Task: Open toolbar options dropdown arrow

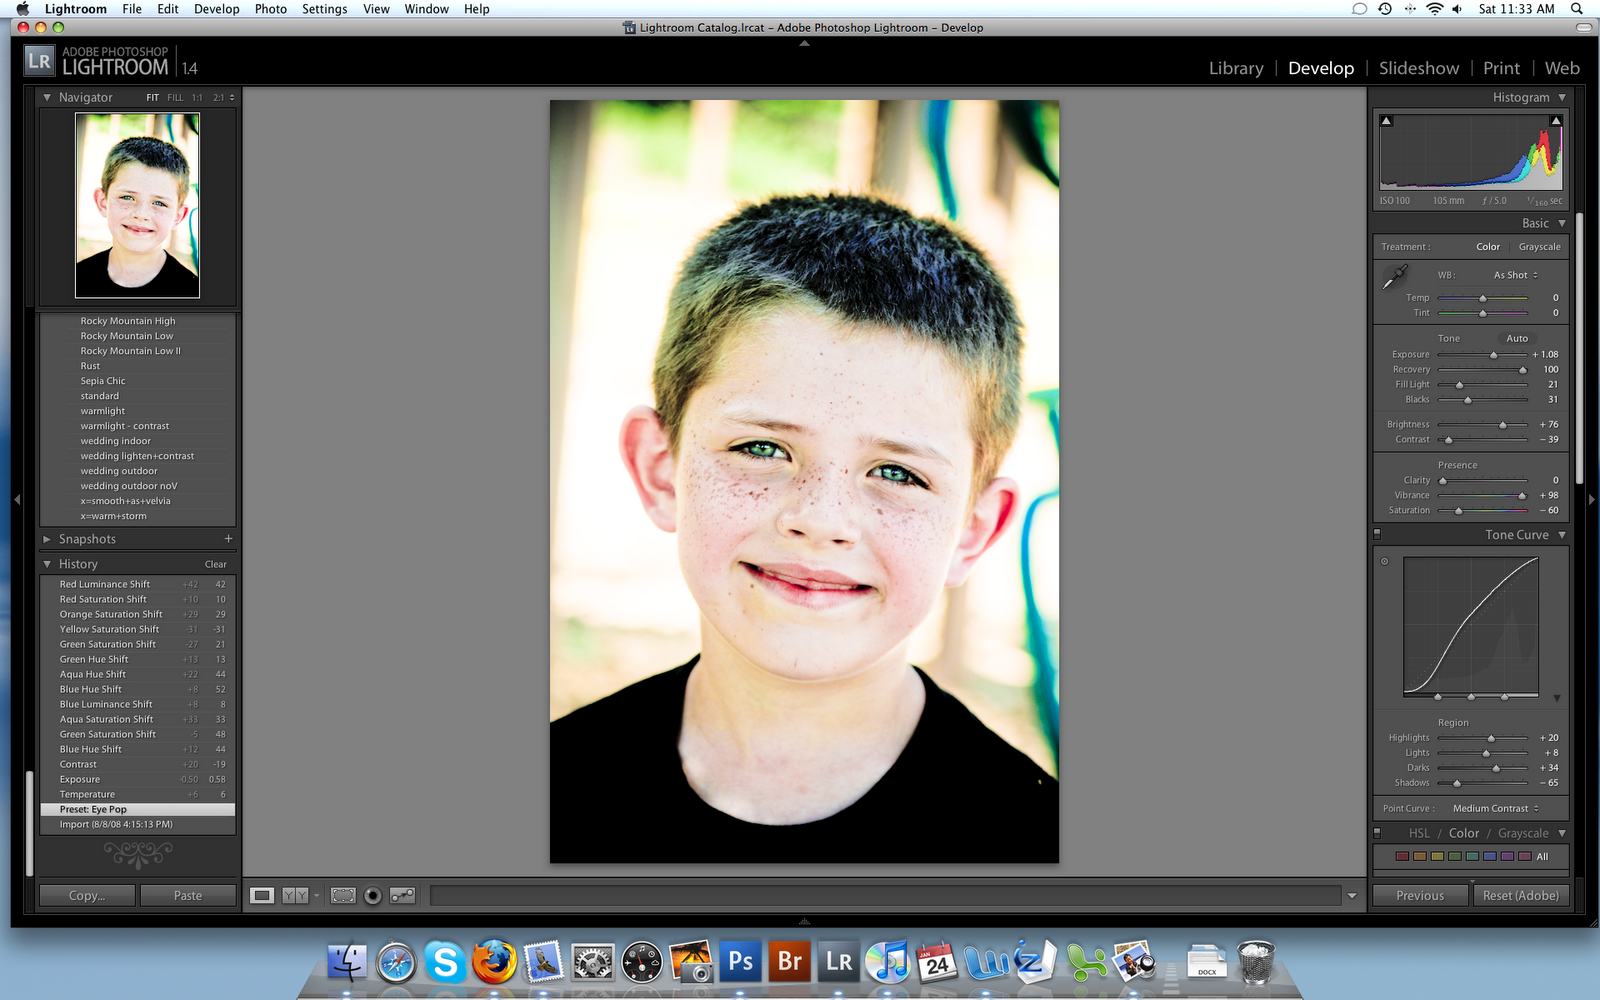Action: (1352, 896)
